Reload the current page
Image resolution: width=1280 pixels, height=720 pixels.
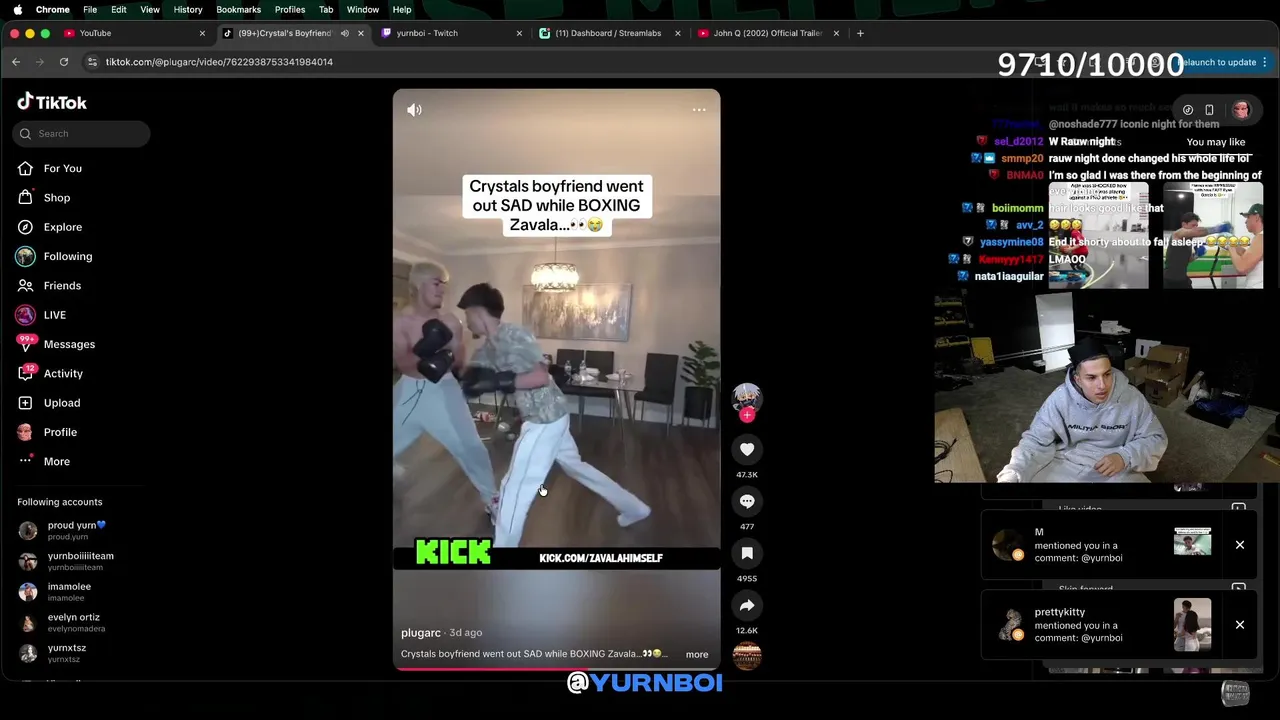pyautogui.click(x=64, y=62)
